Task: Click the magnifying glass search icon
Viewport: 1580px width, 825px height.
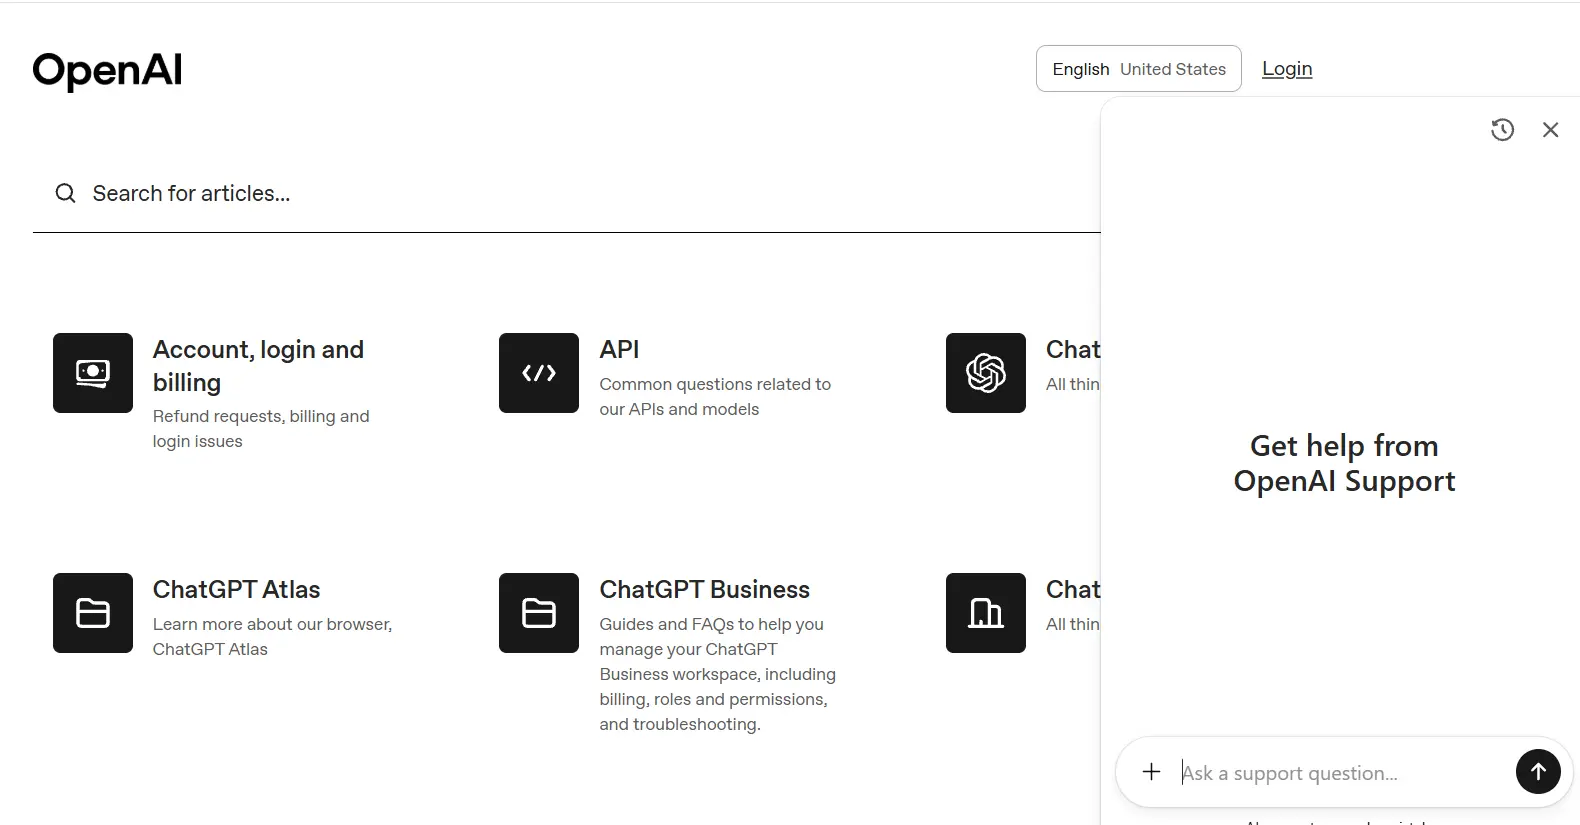Action: 65,193
